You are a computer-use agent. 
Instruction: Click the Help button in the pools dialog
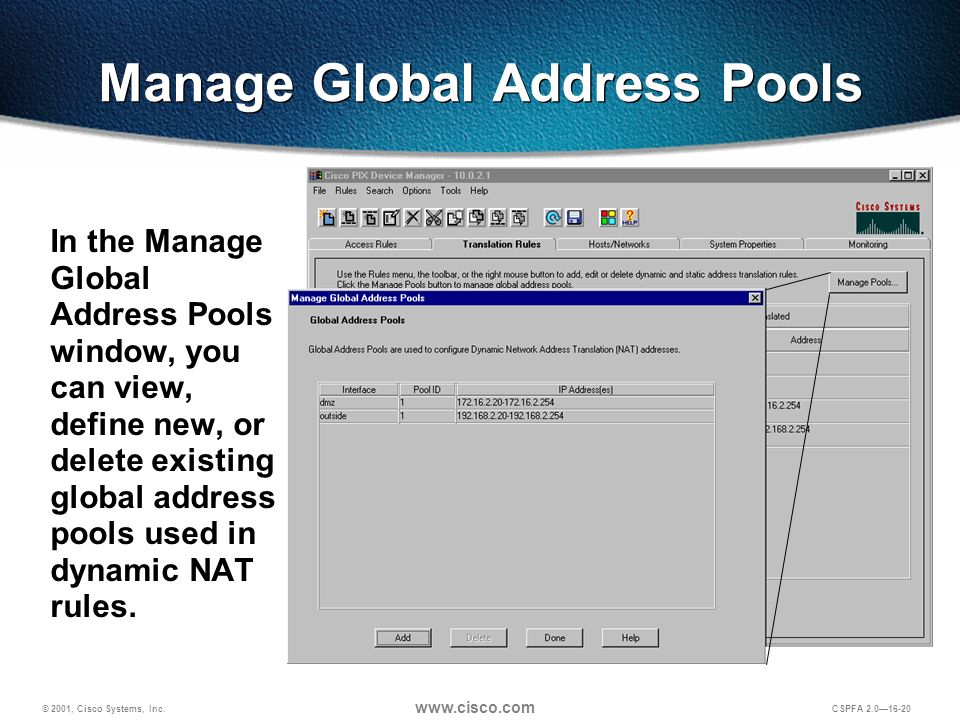631,638
